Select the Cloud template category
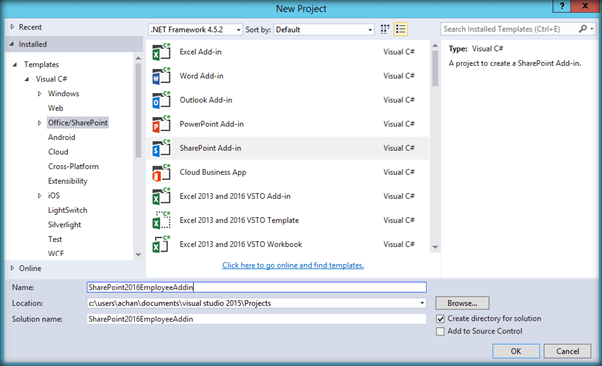 pos(58,152)
